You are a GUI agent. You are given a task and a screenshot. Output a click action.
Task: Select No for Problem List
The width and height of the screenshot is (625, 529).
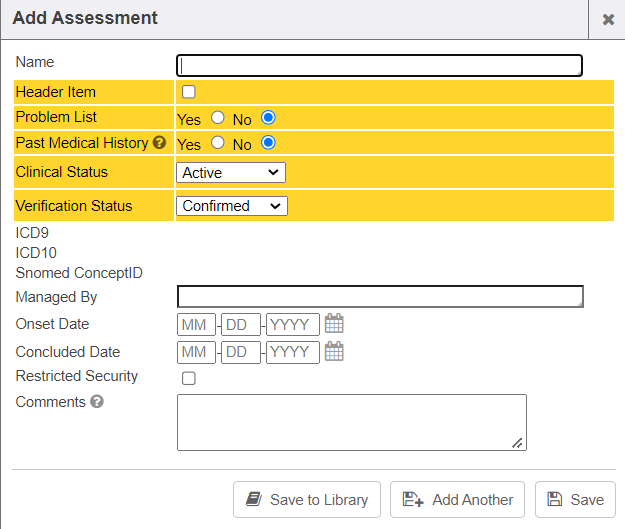(x=268, y=118)
